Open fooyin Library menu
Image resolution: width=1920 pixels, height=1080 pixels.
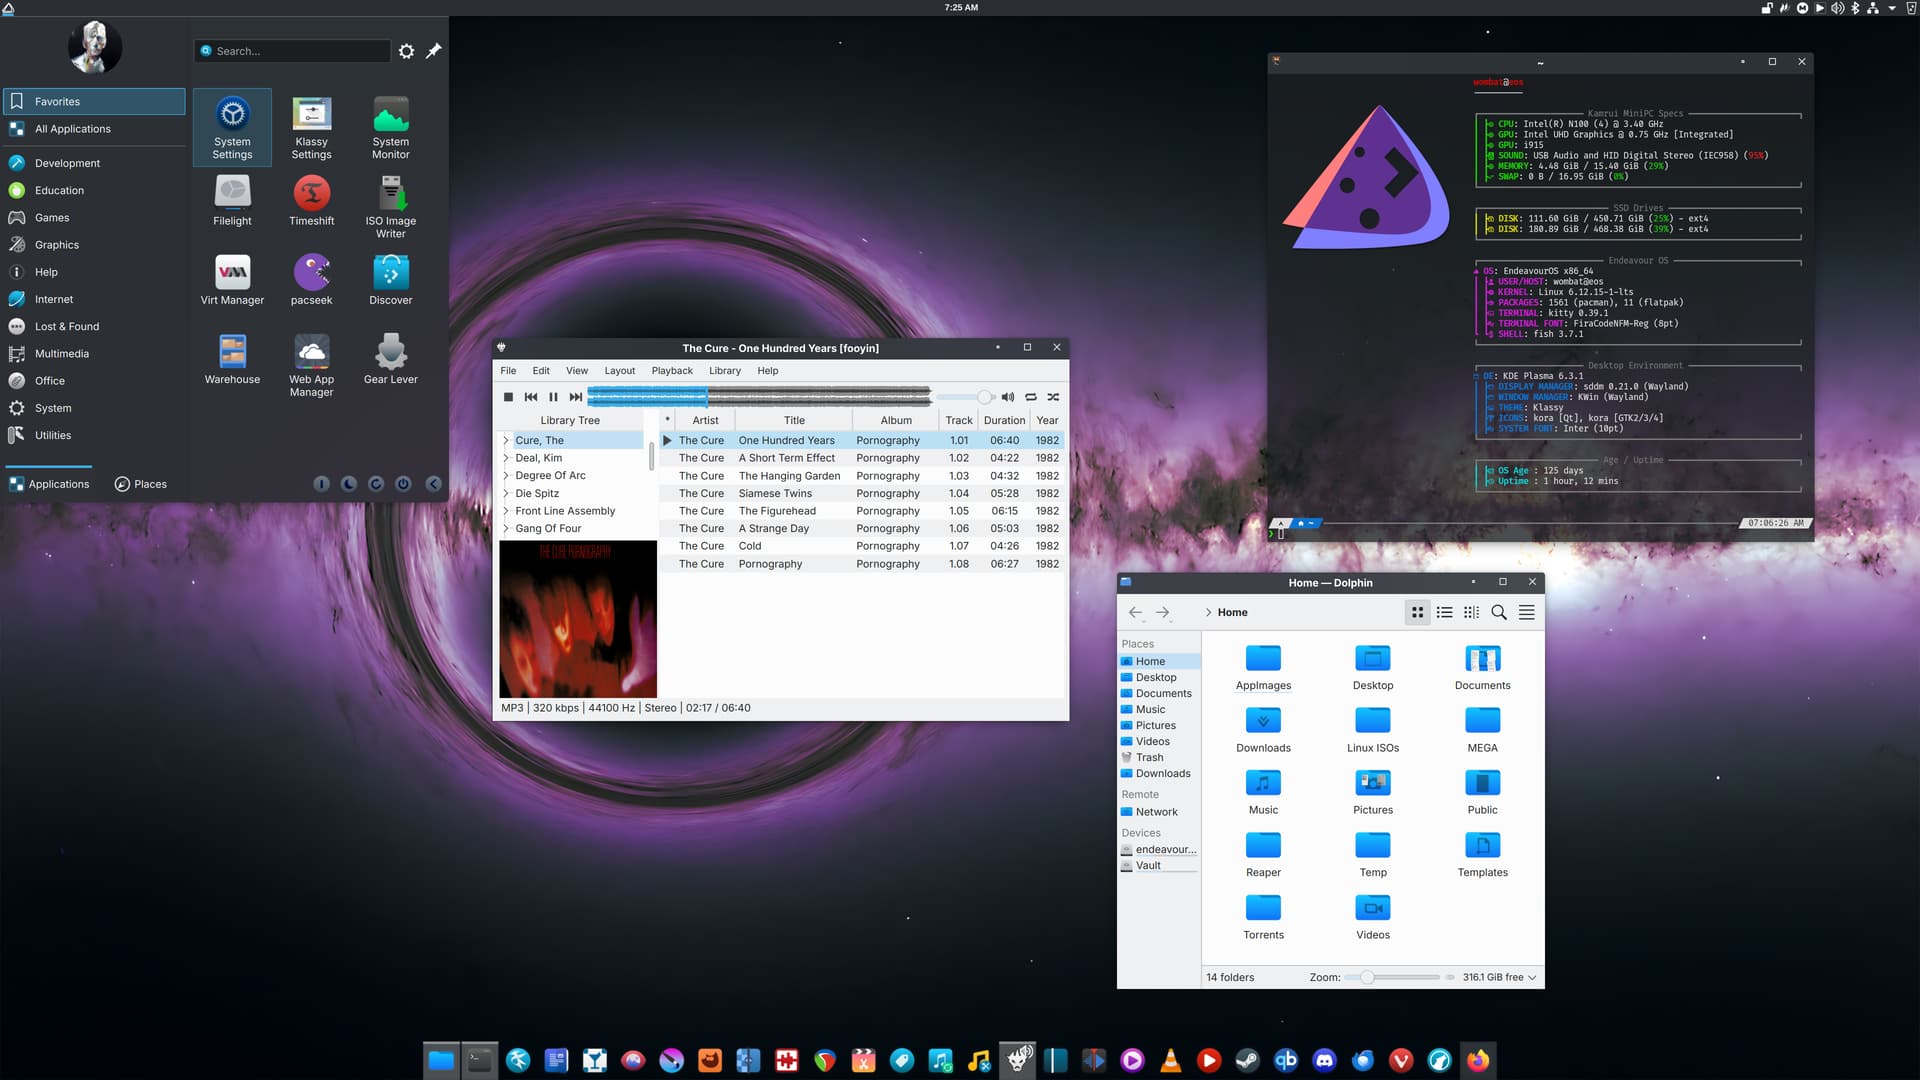click(725, 371)
